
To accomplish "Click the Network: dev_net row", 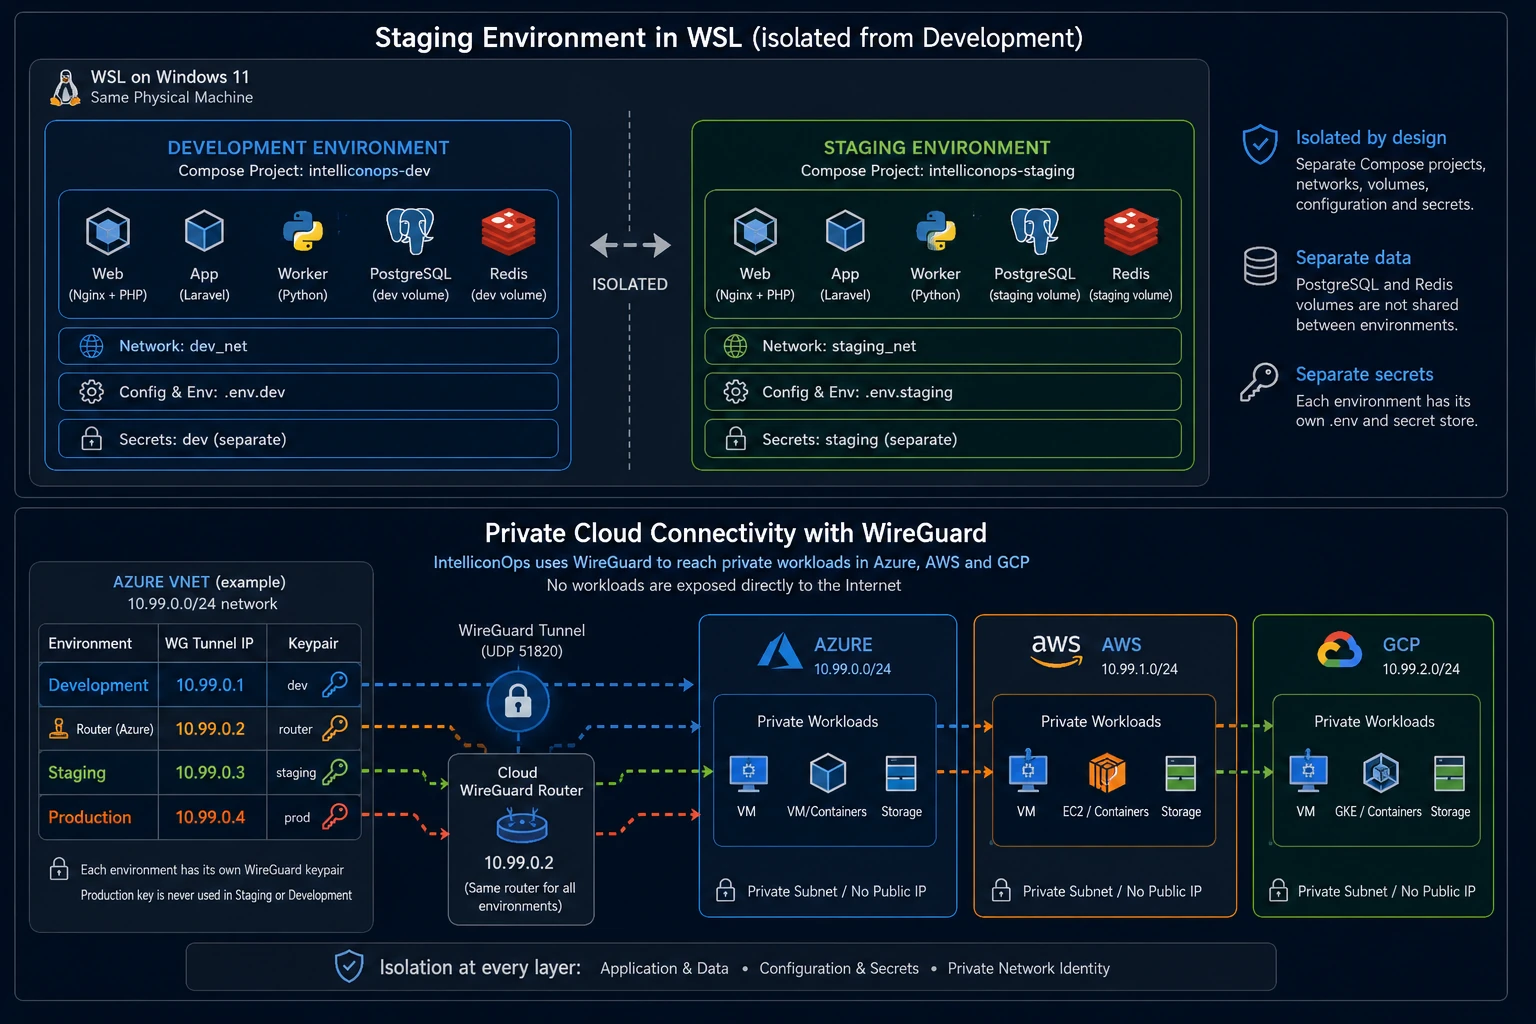I will [308, 346].
